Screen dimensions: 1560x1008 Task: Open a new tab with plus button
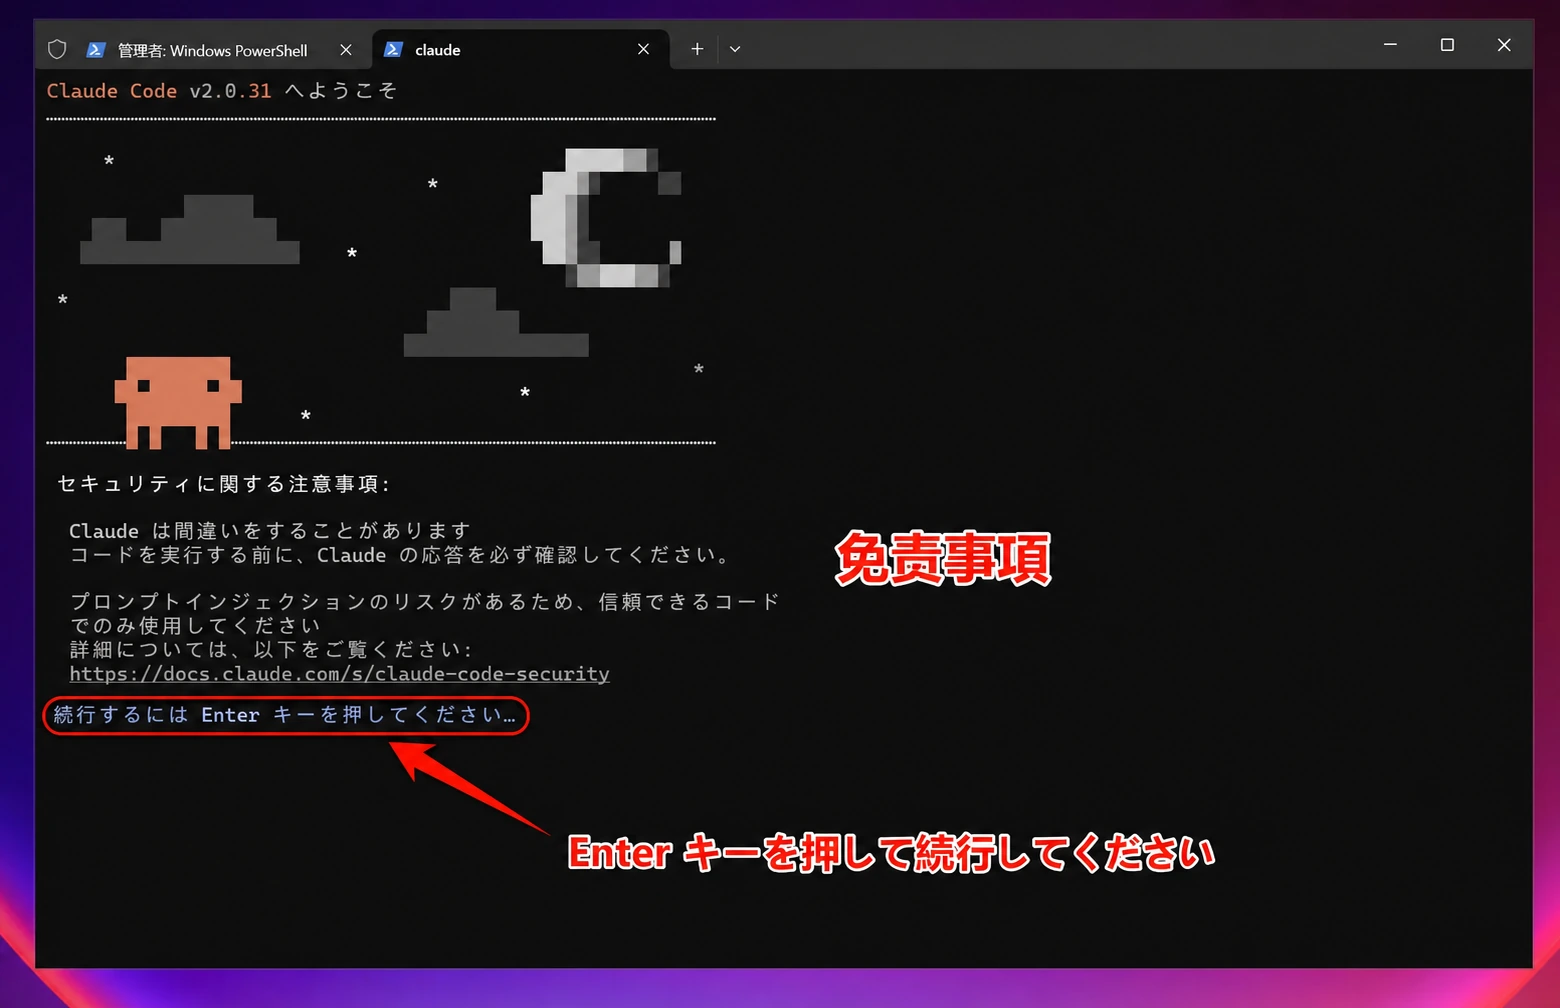click(x=697, y=49)
